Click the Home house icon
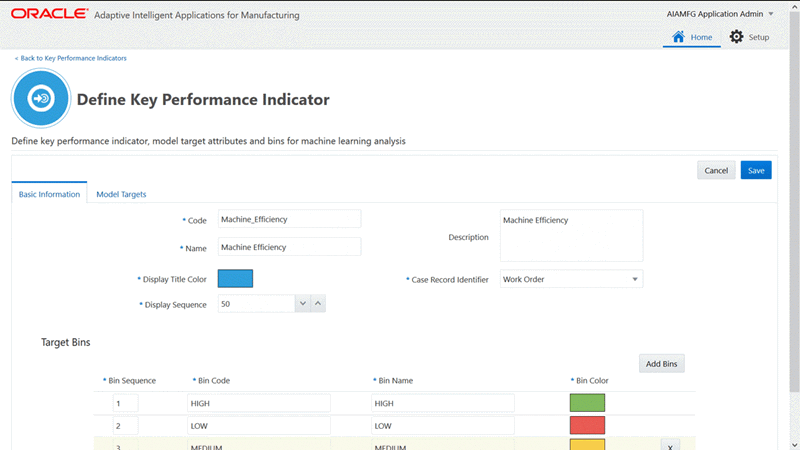Image resolution: width=800 pixels, height=450 pixels. coord(678,37)
